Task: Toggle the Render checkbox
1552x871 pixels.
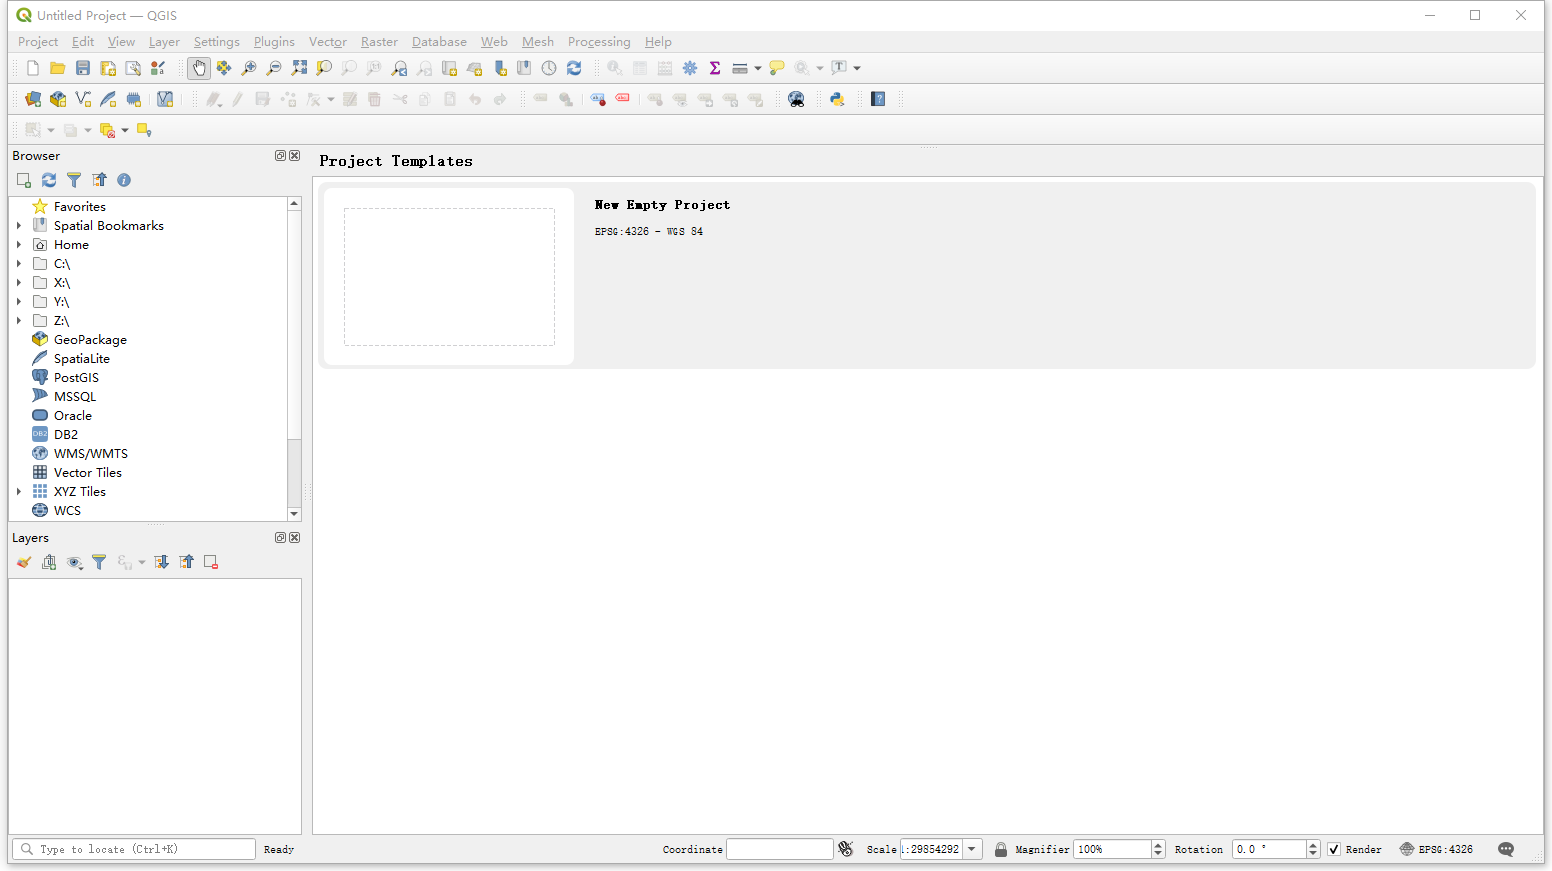Action: click(x=1334, y=849)
